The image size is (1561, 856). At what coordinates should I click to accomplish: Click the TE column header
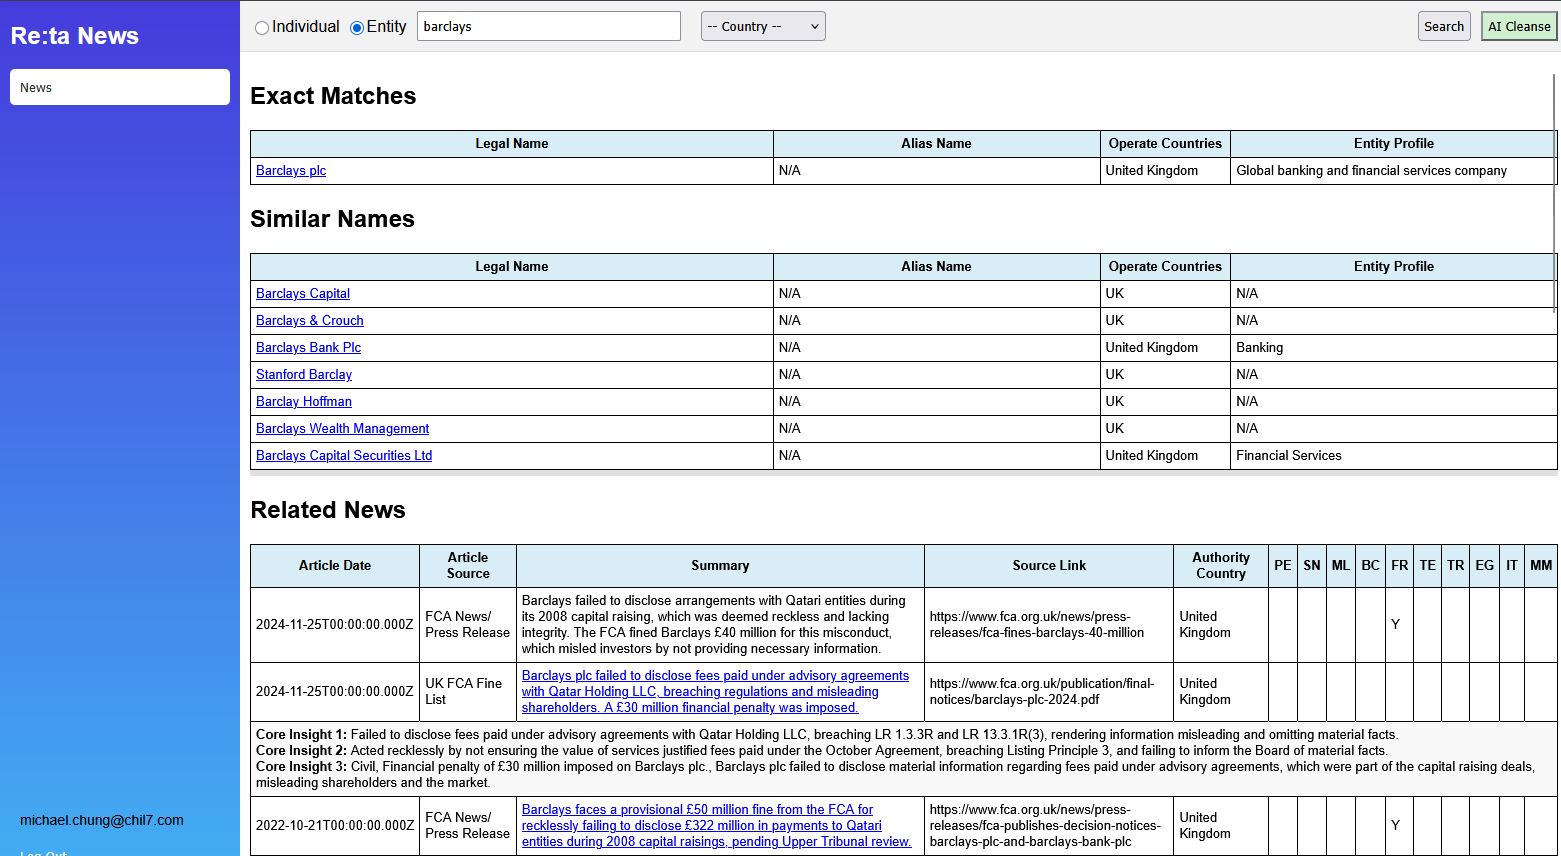point(1428,566)
